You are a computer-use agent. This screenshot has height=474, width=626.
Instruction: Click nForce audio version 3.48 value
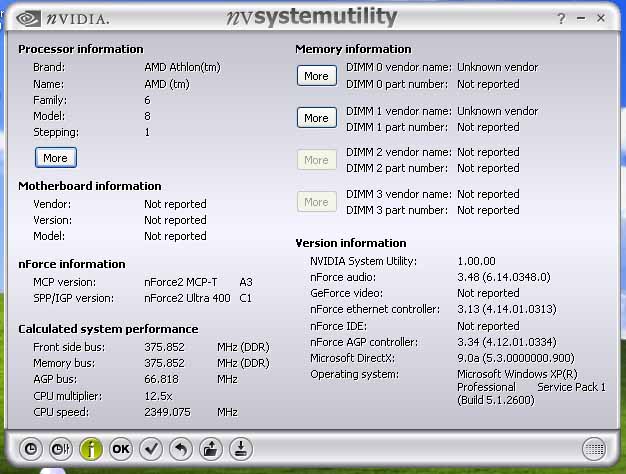click(x=504, y=277)
